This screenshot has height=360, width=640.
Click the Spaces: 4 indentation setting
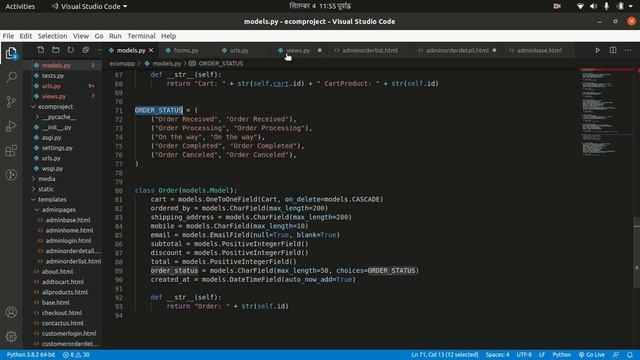(x=497, y=355)
